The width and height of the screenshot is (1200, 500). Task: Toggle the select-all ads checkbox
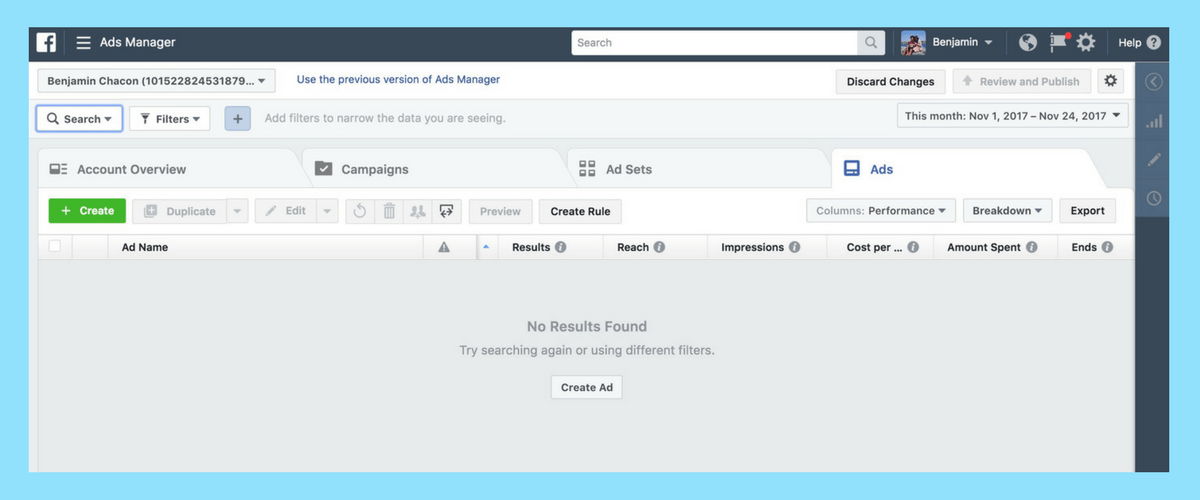coord(55,246)
